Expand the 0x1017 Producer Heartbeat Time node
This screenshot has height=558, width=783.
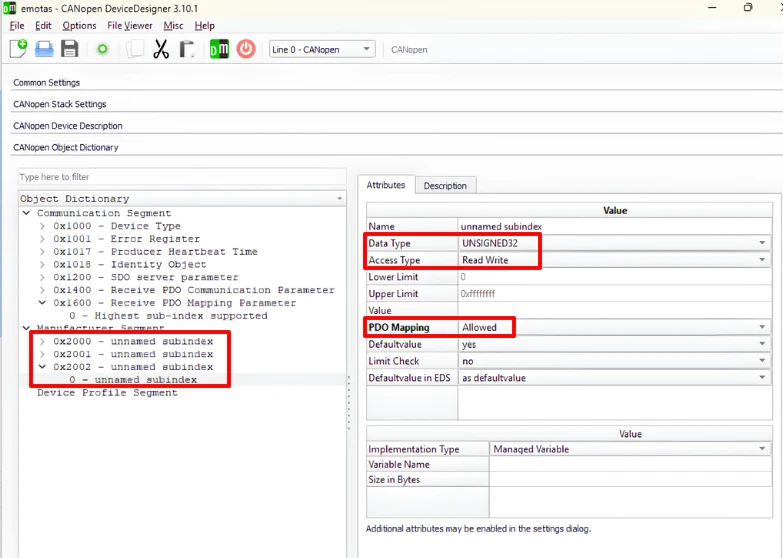pyautogui.click(x=42, y=251)
